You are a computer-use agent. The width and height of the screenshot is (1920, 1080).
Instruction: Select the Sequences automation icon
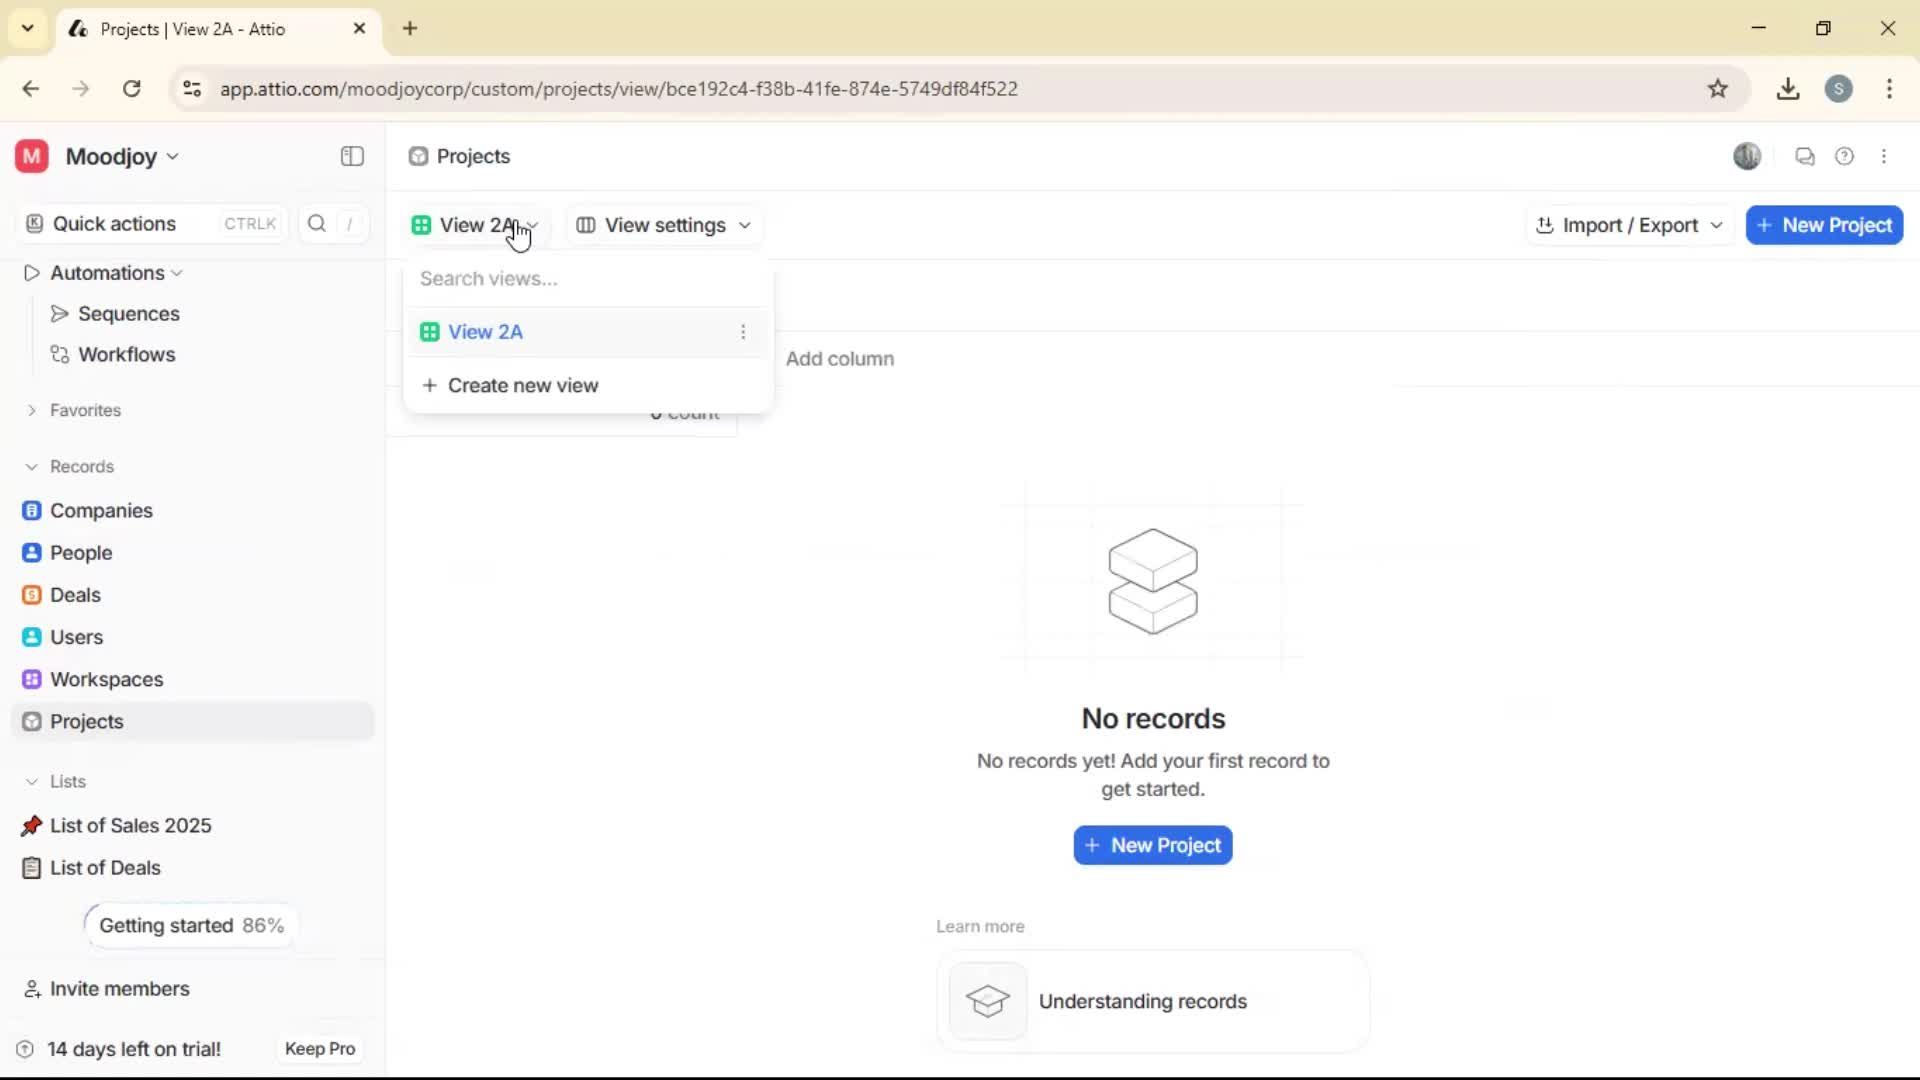[x=59, y=313]
